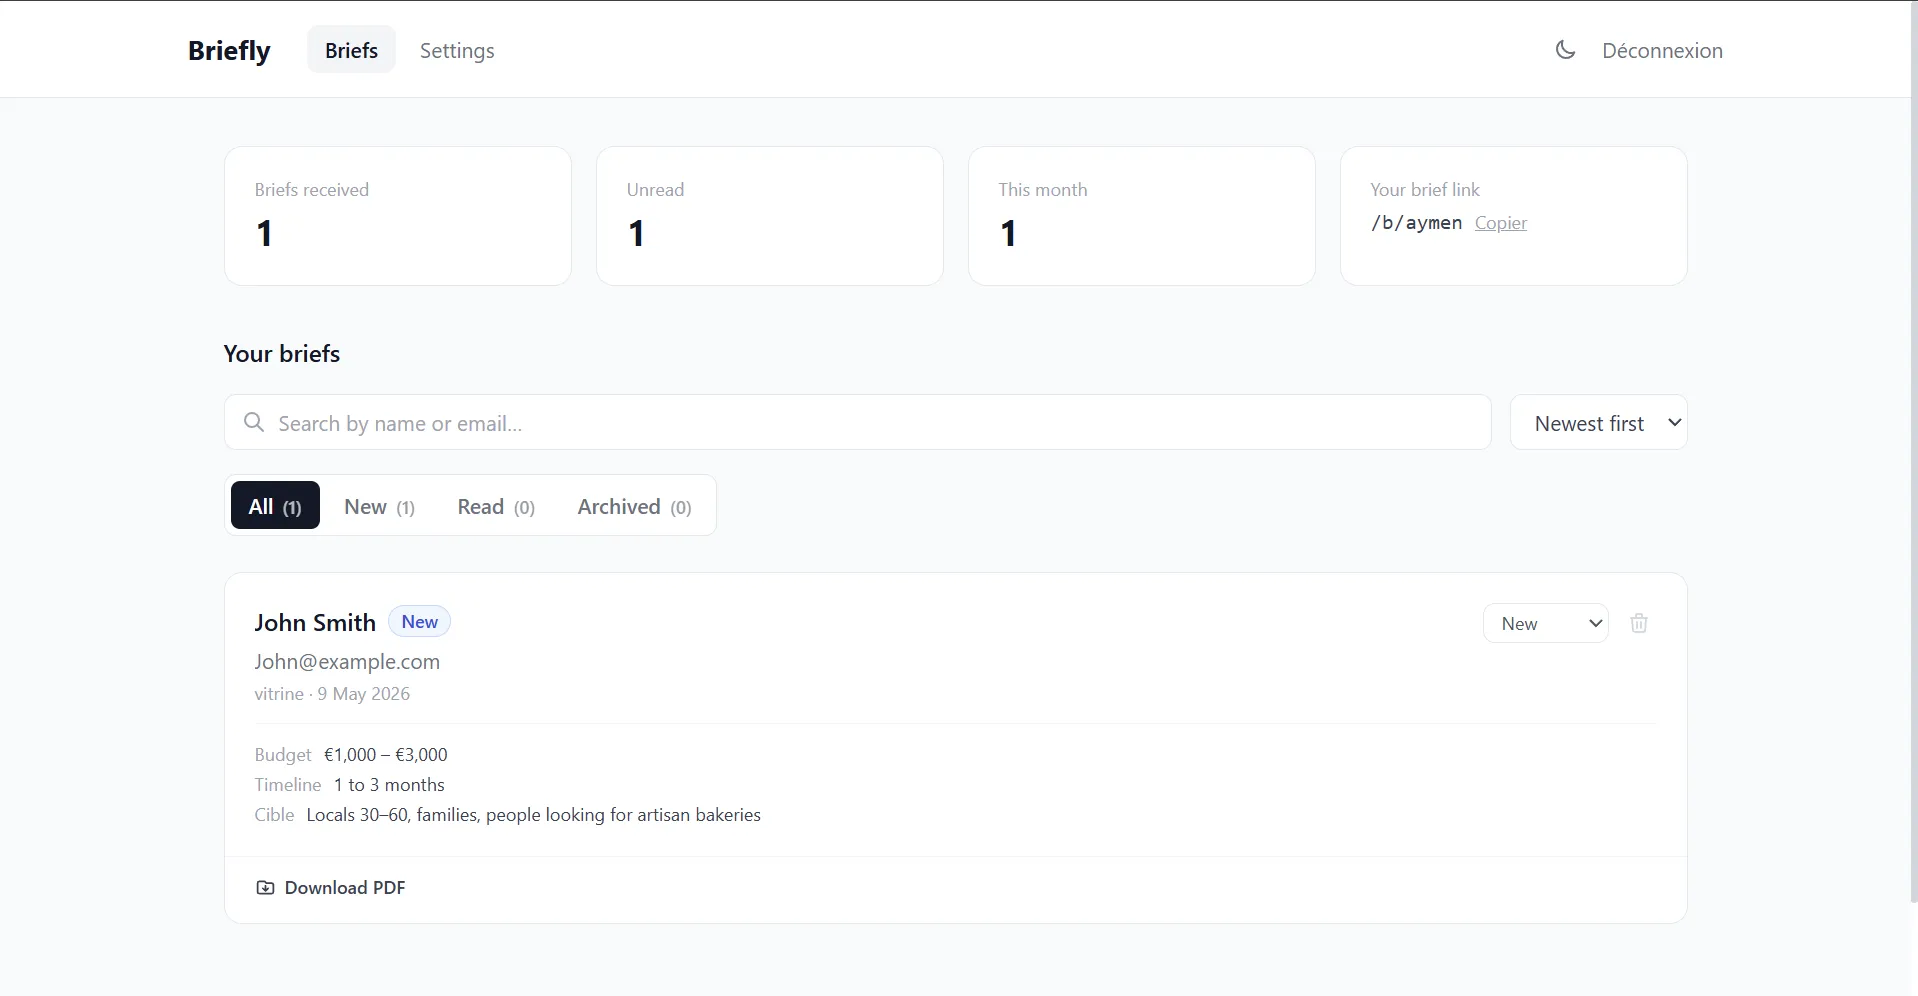Open the Newest first sort dropdown

[1598, 422]
